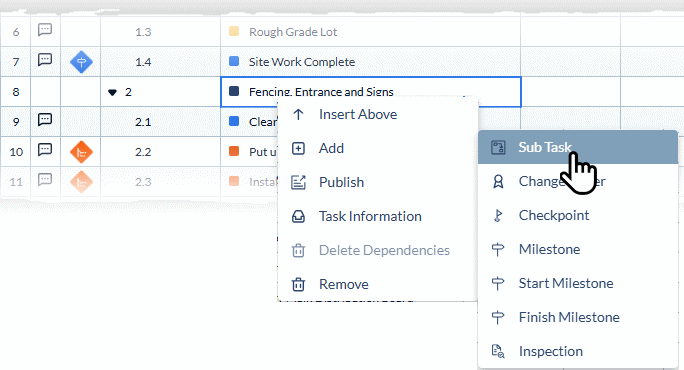Image resolution: width=684 pixels, height=370 pixels.
Task: Click the Insert Above arrow icon
Action: tap(298, 114)
